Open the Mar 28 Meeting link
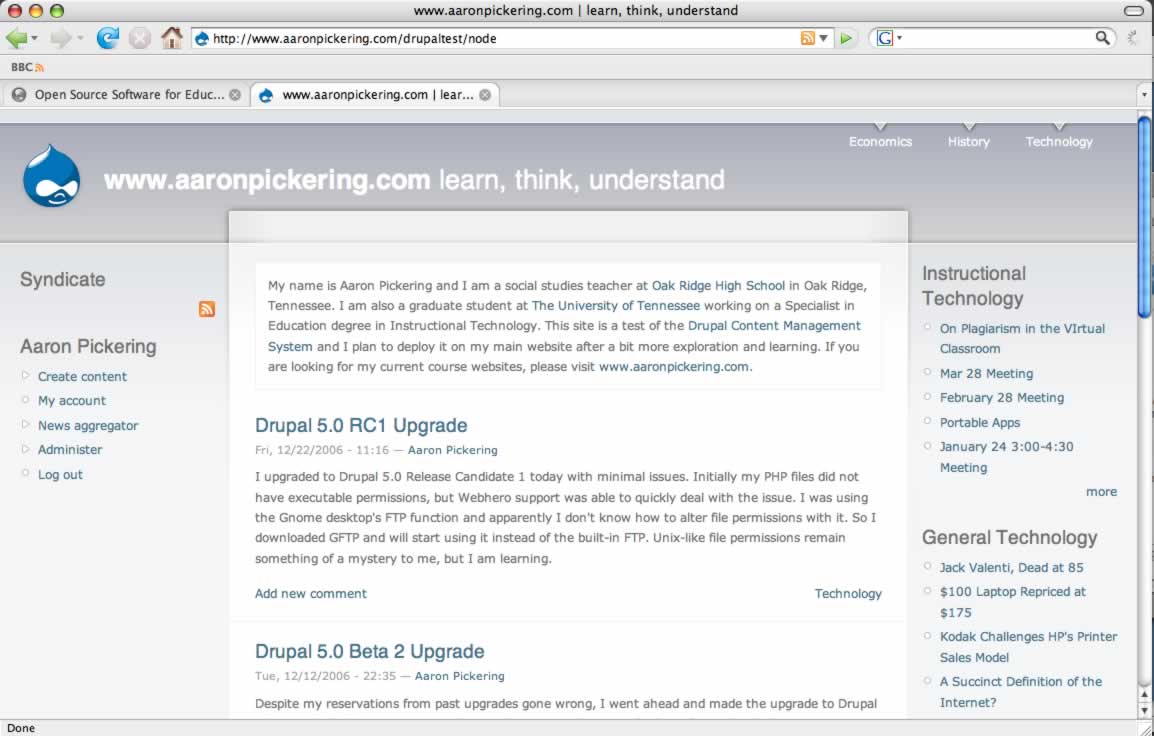This screenshot has width=1154, height=736. coord(986,374)
